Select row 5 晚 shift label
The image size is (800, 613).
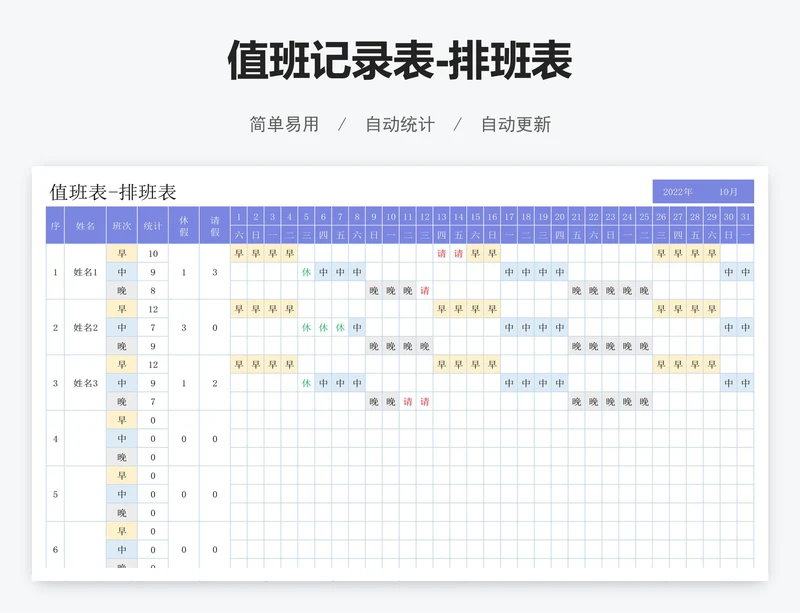[x=121, y=513]
